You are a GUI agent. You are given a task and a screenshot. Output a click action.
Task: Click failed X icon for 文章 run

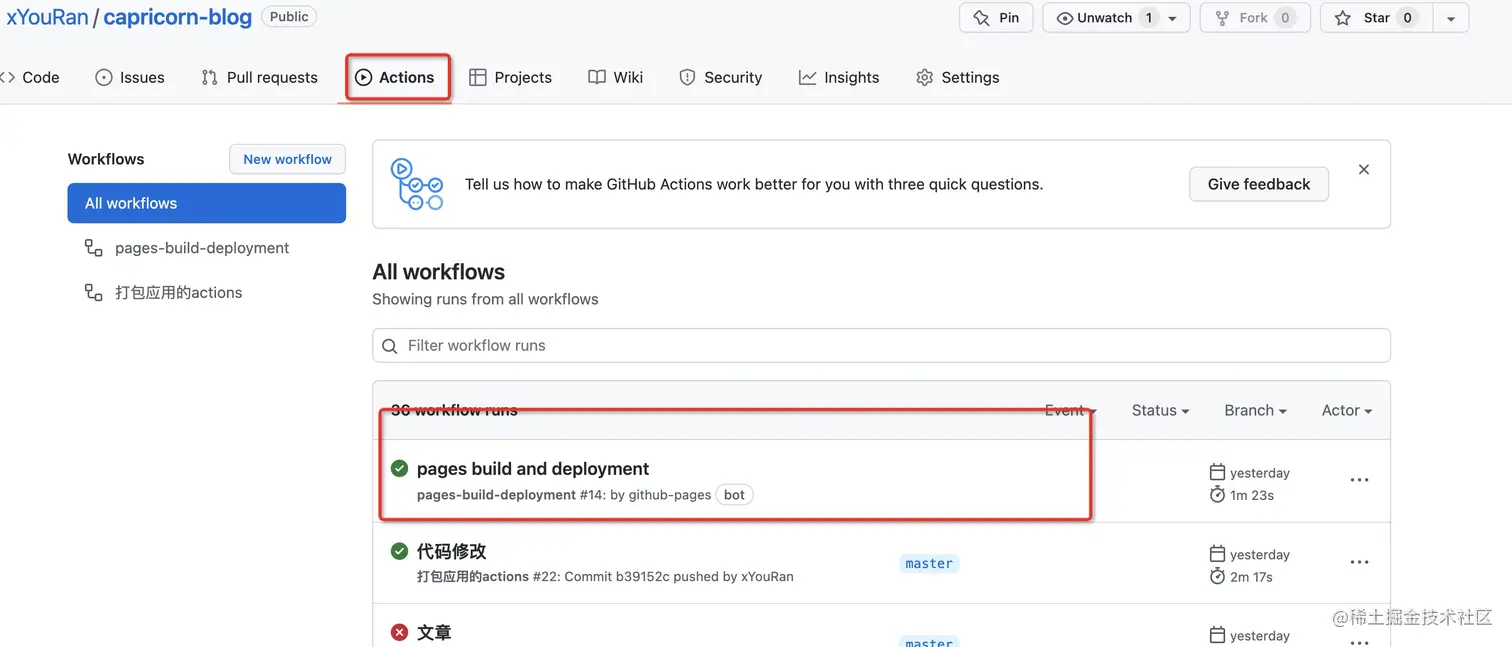399,632
